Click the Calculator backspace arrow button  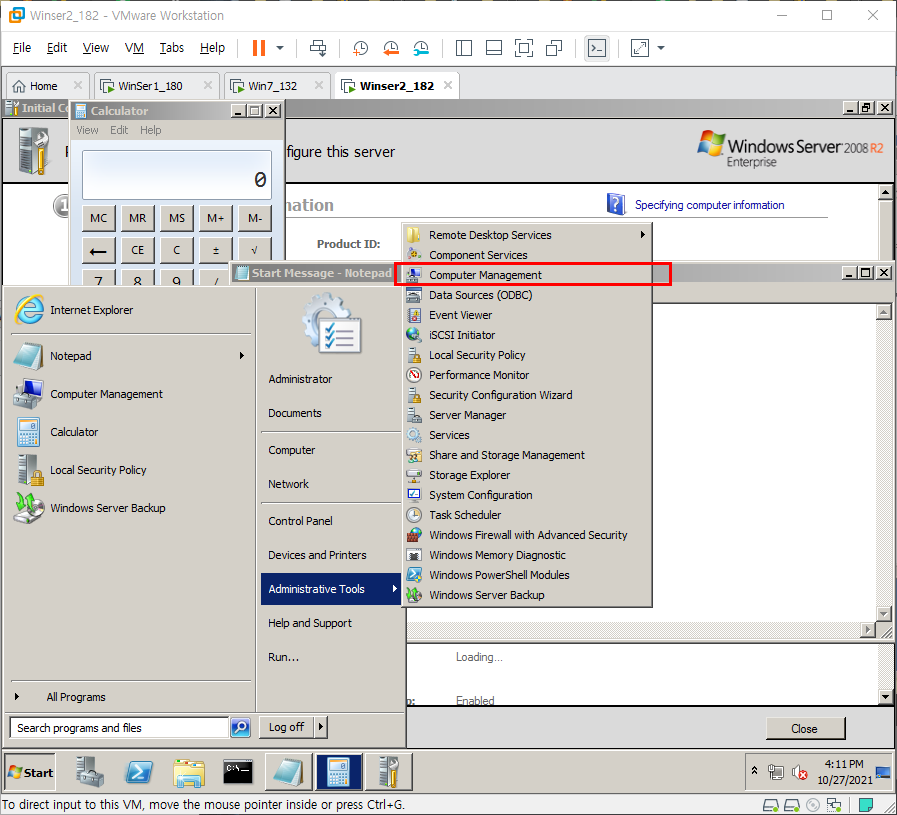point(98,251)
